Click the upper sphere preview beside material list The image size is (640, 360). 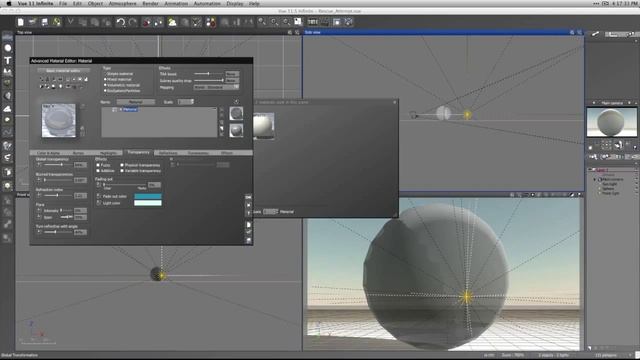(x=236, y=113)
